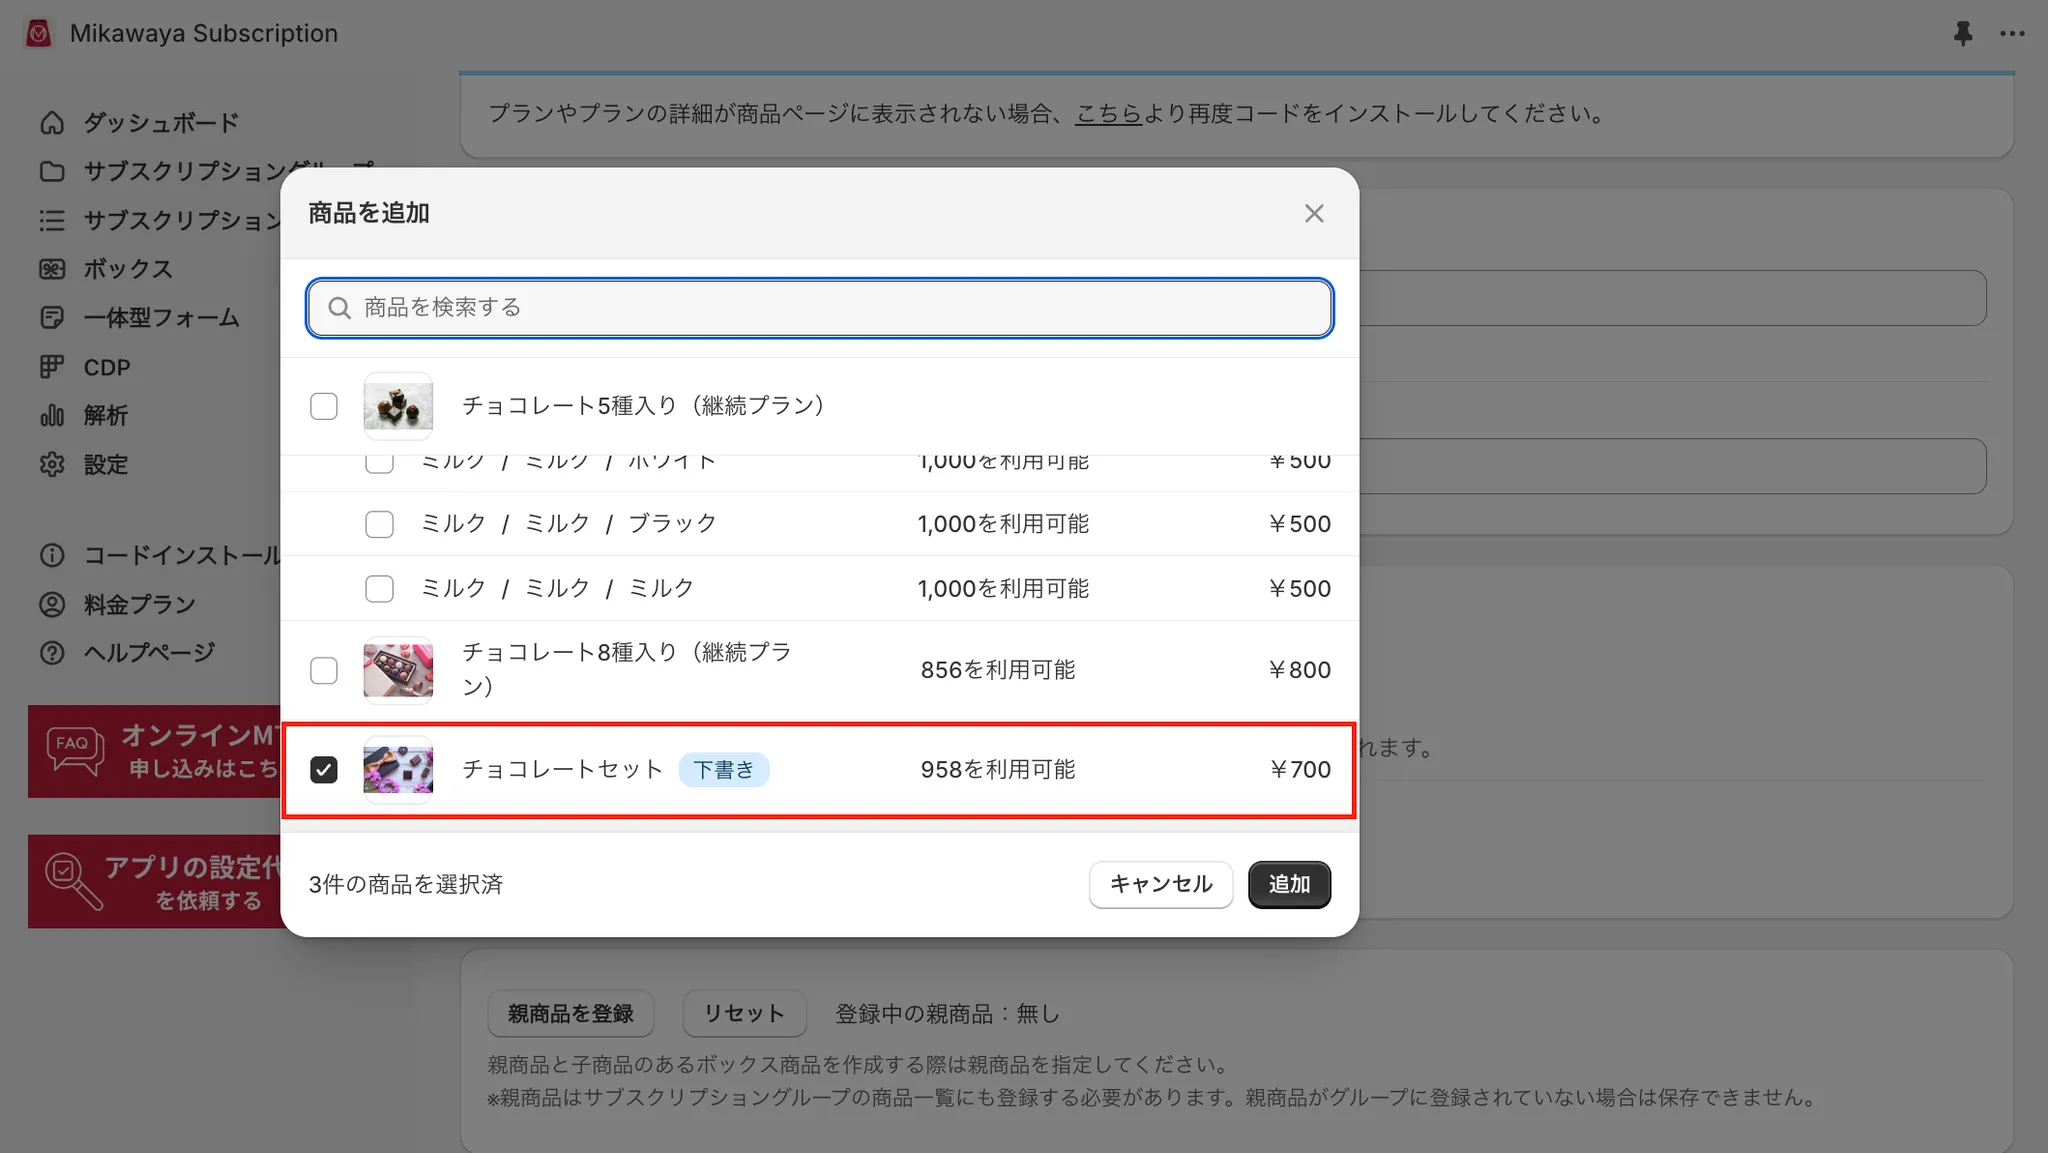Open the three-dots more options menu

pyautogui.click(x=2012, y=33)
